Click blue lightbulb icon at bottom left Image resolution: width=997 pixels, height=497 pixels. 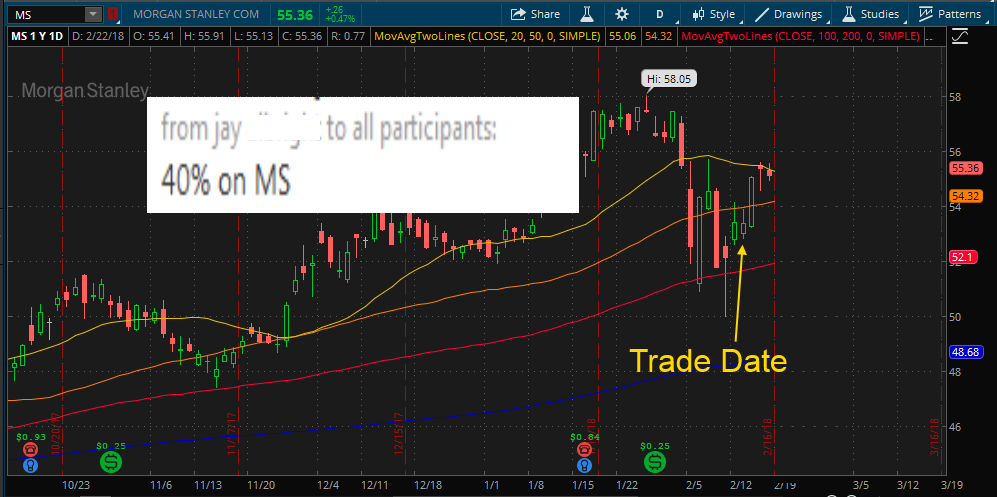tap(30, 466)
